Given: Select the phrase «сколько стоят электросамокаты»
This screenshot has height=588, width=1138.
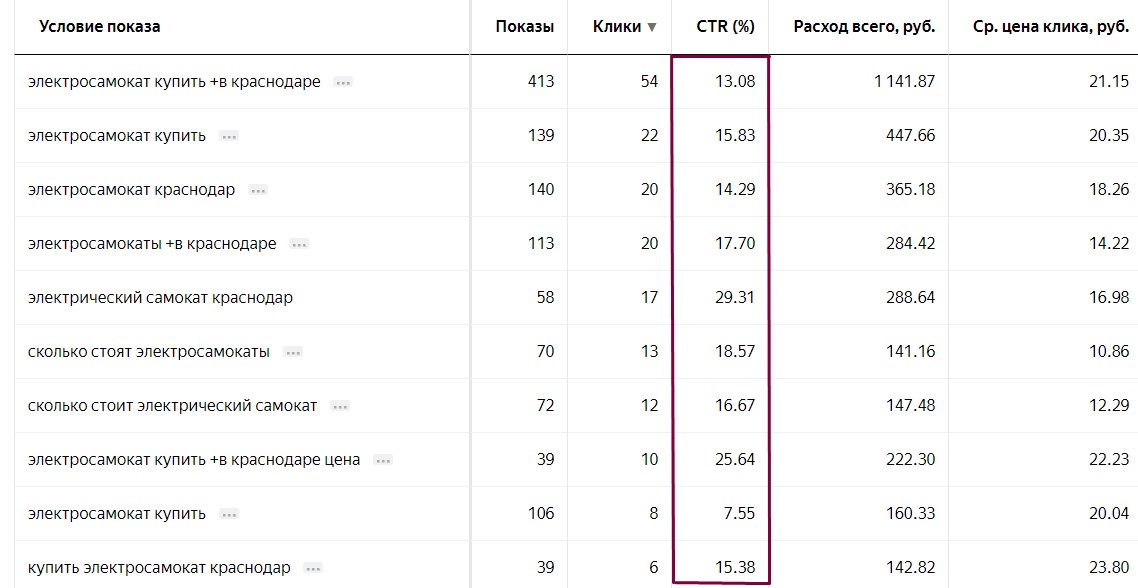Looking at the screenshot, I should click(x=149, y=352).
